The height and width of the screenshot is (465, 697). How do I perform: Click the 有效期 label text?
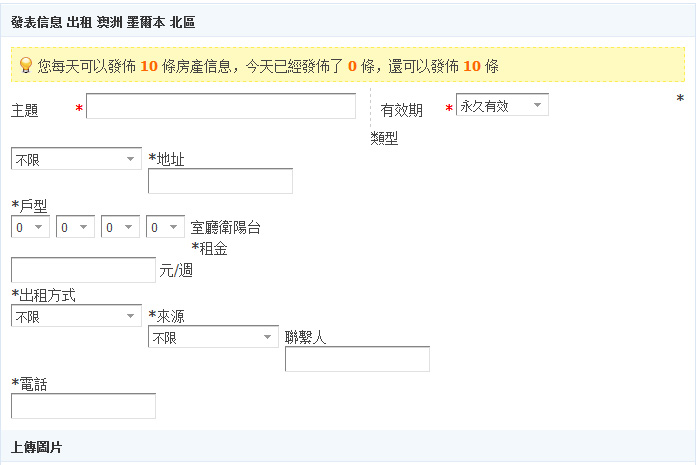click(402, 111)
